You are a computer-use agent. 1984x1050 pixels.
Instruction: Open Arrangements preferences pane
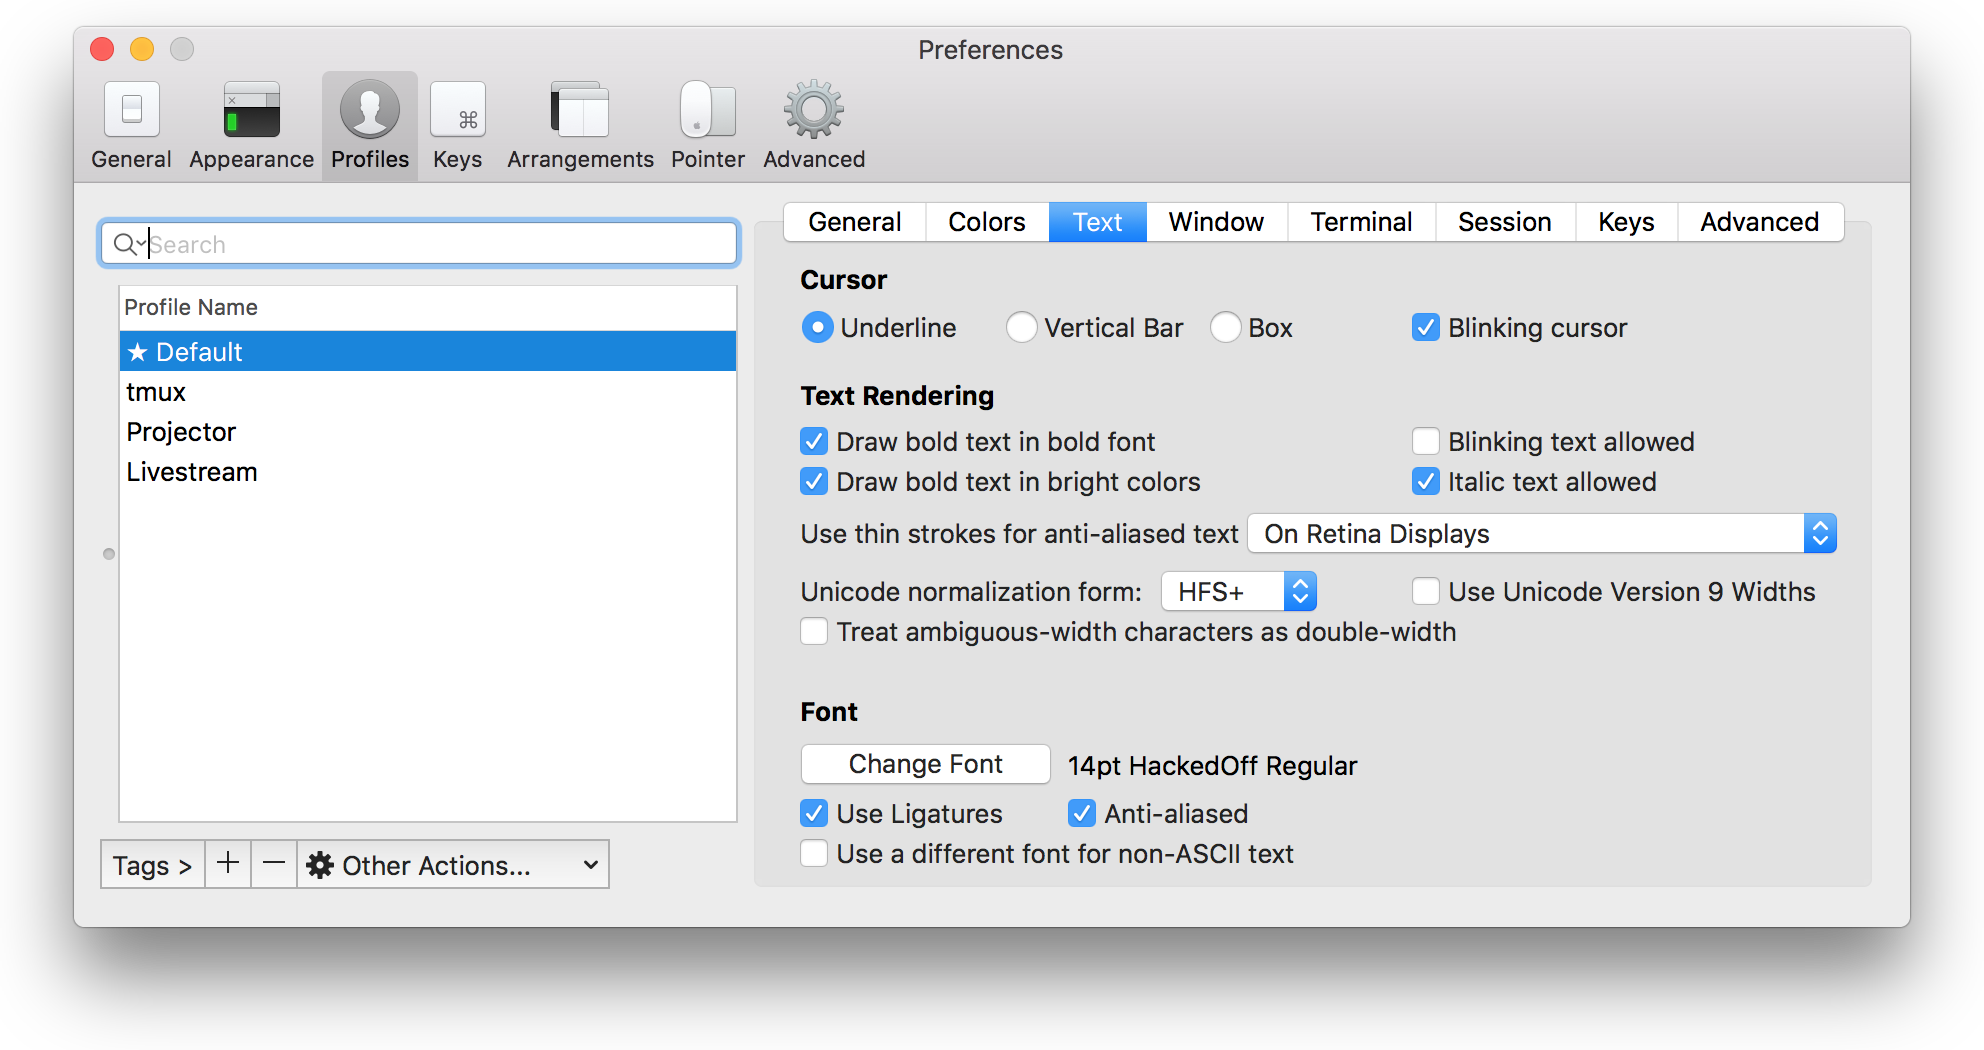click(x=580, y=126)
